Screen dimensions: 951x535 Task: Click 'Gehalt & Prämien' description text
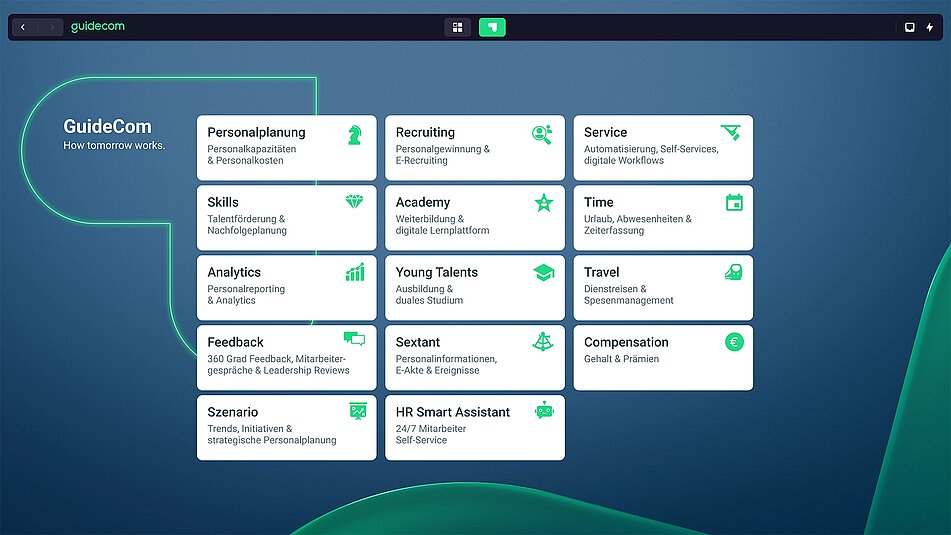(x=621, y=359)
